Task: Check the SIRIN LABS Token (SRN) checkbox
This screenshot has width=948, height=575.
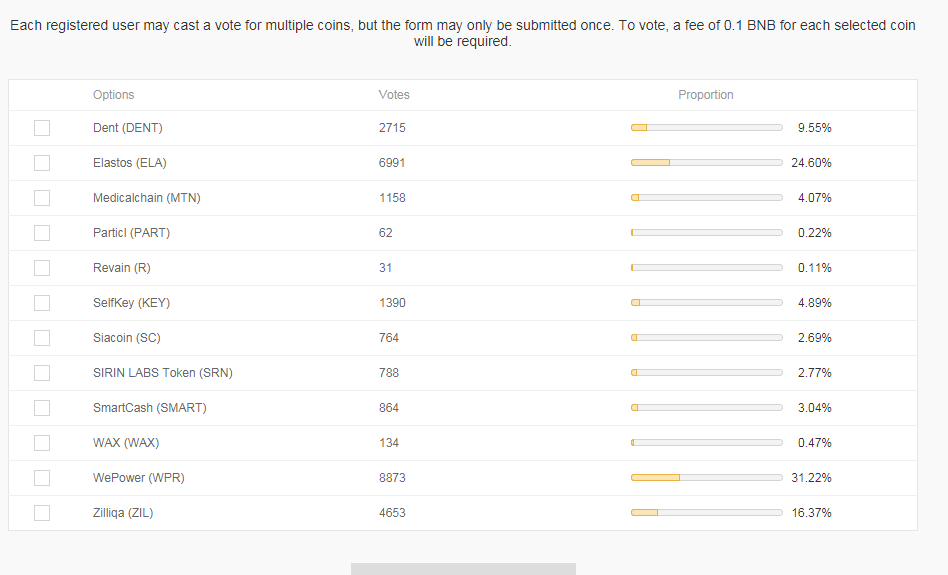Action: (42, 373)
